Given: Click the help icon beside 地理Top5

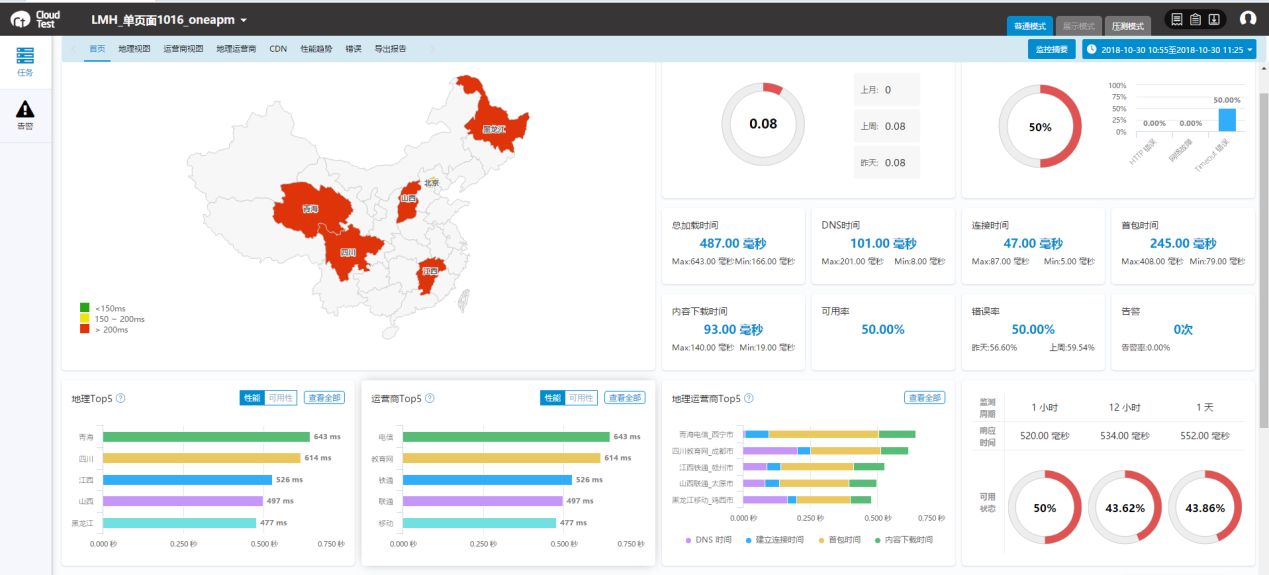Looking at the screenshot, I should pyautogui.click(x=121, y=398).
